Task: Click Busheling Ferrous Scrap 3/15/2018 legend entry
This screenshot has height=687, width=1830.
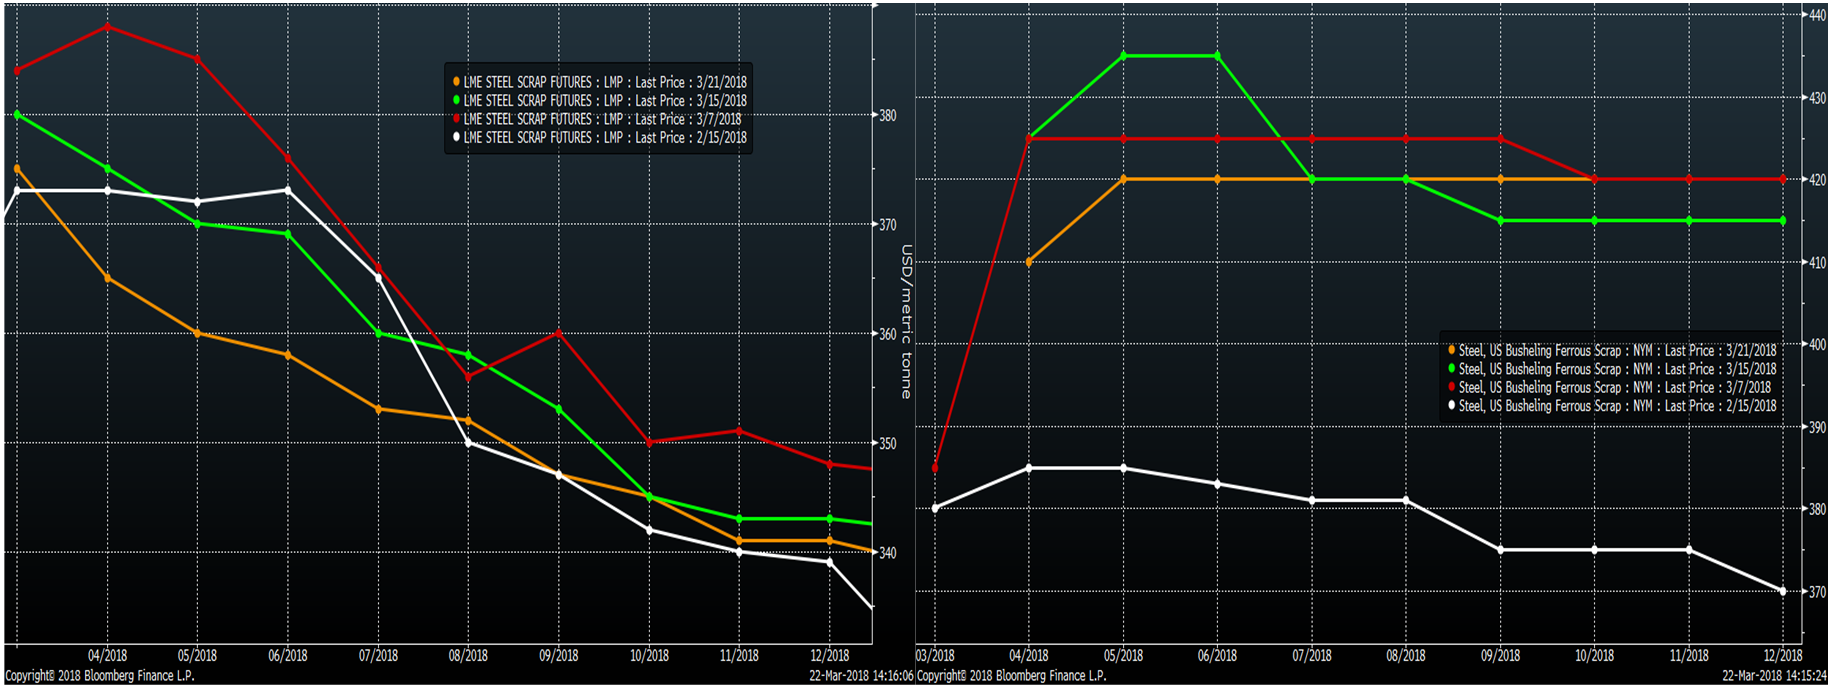Action: pos(1616,369)
